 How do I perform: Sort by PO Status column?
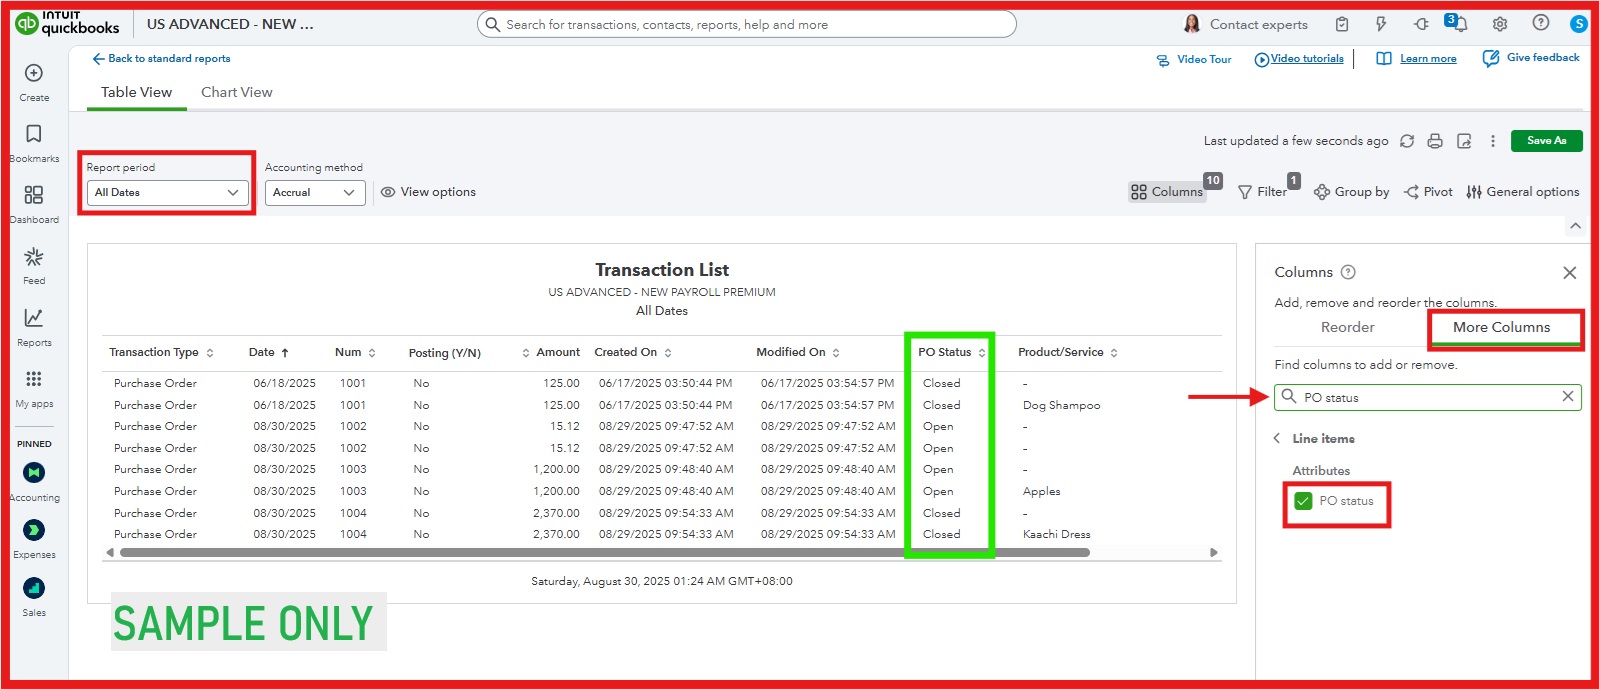click(952, 352)
